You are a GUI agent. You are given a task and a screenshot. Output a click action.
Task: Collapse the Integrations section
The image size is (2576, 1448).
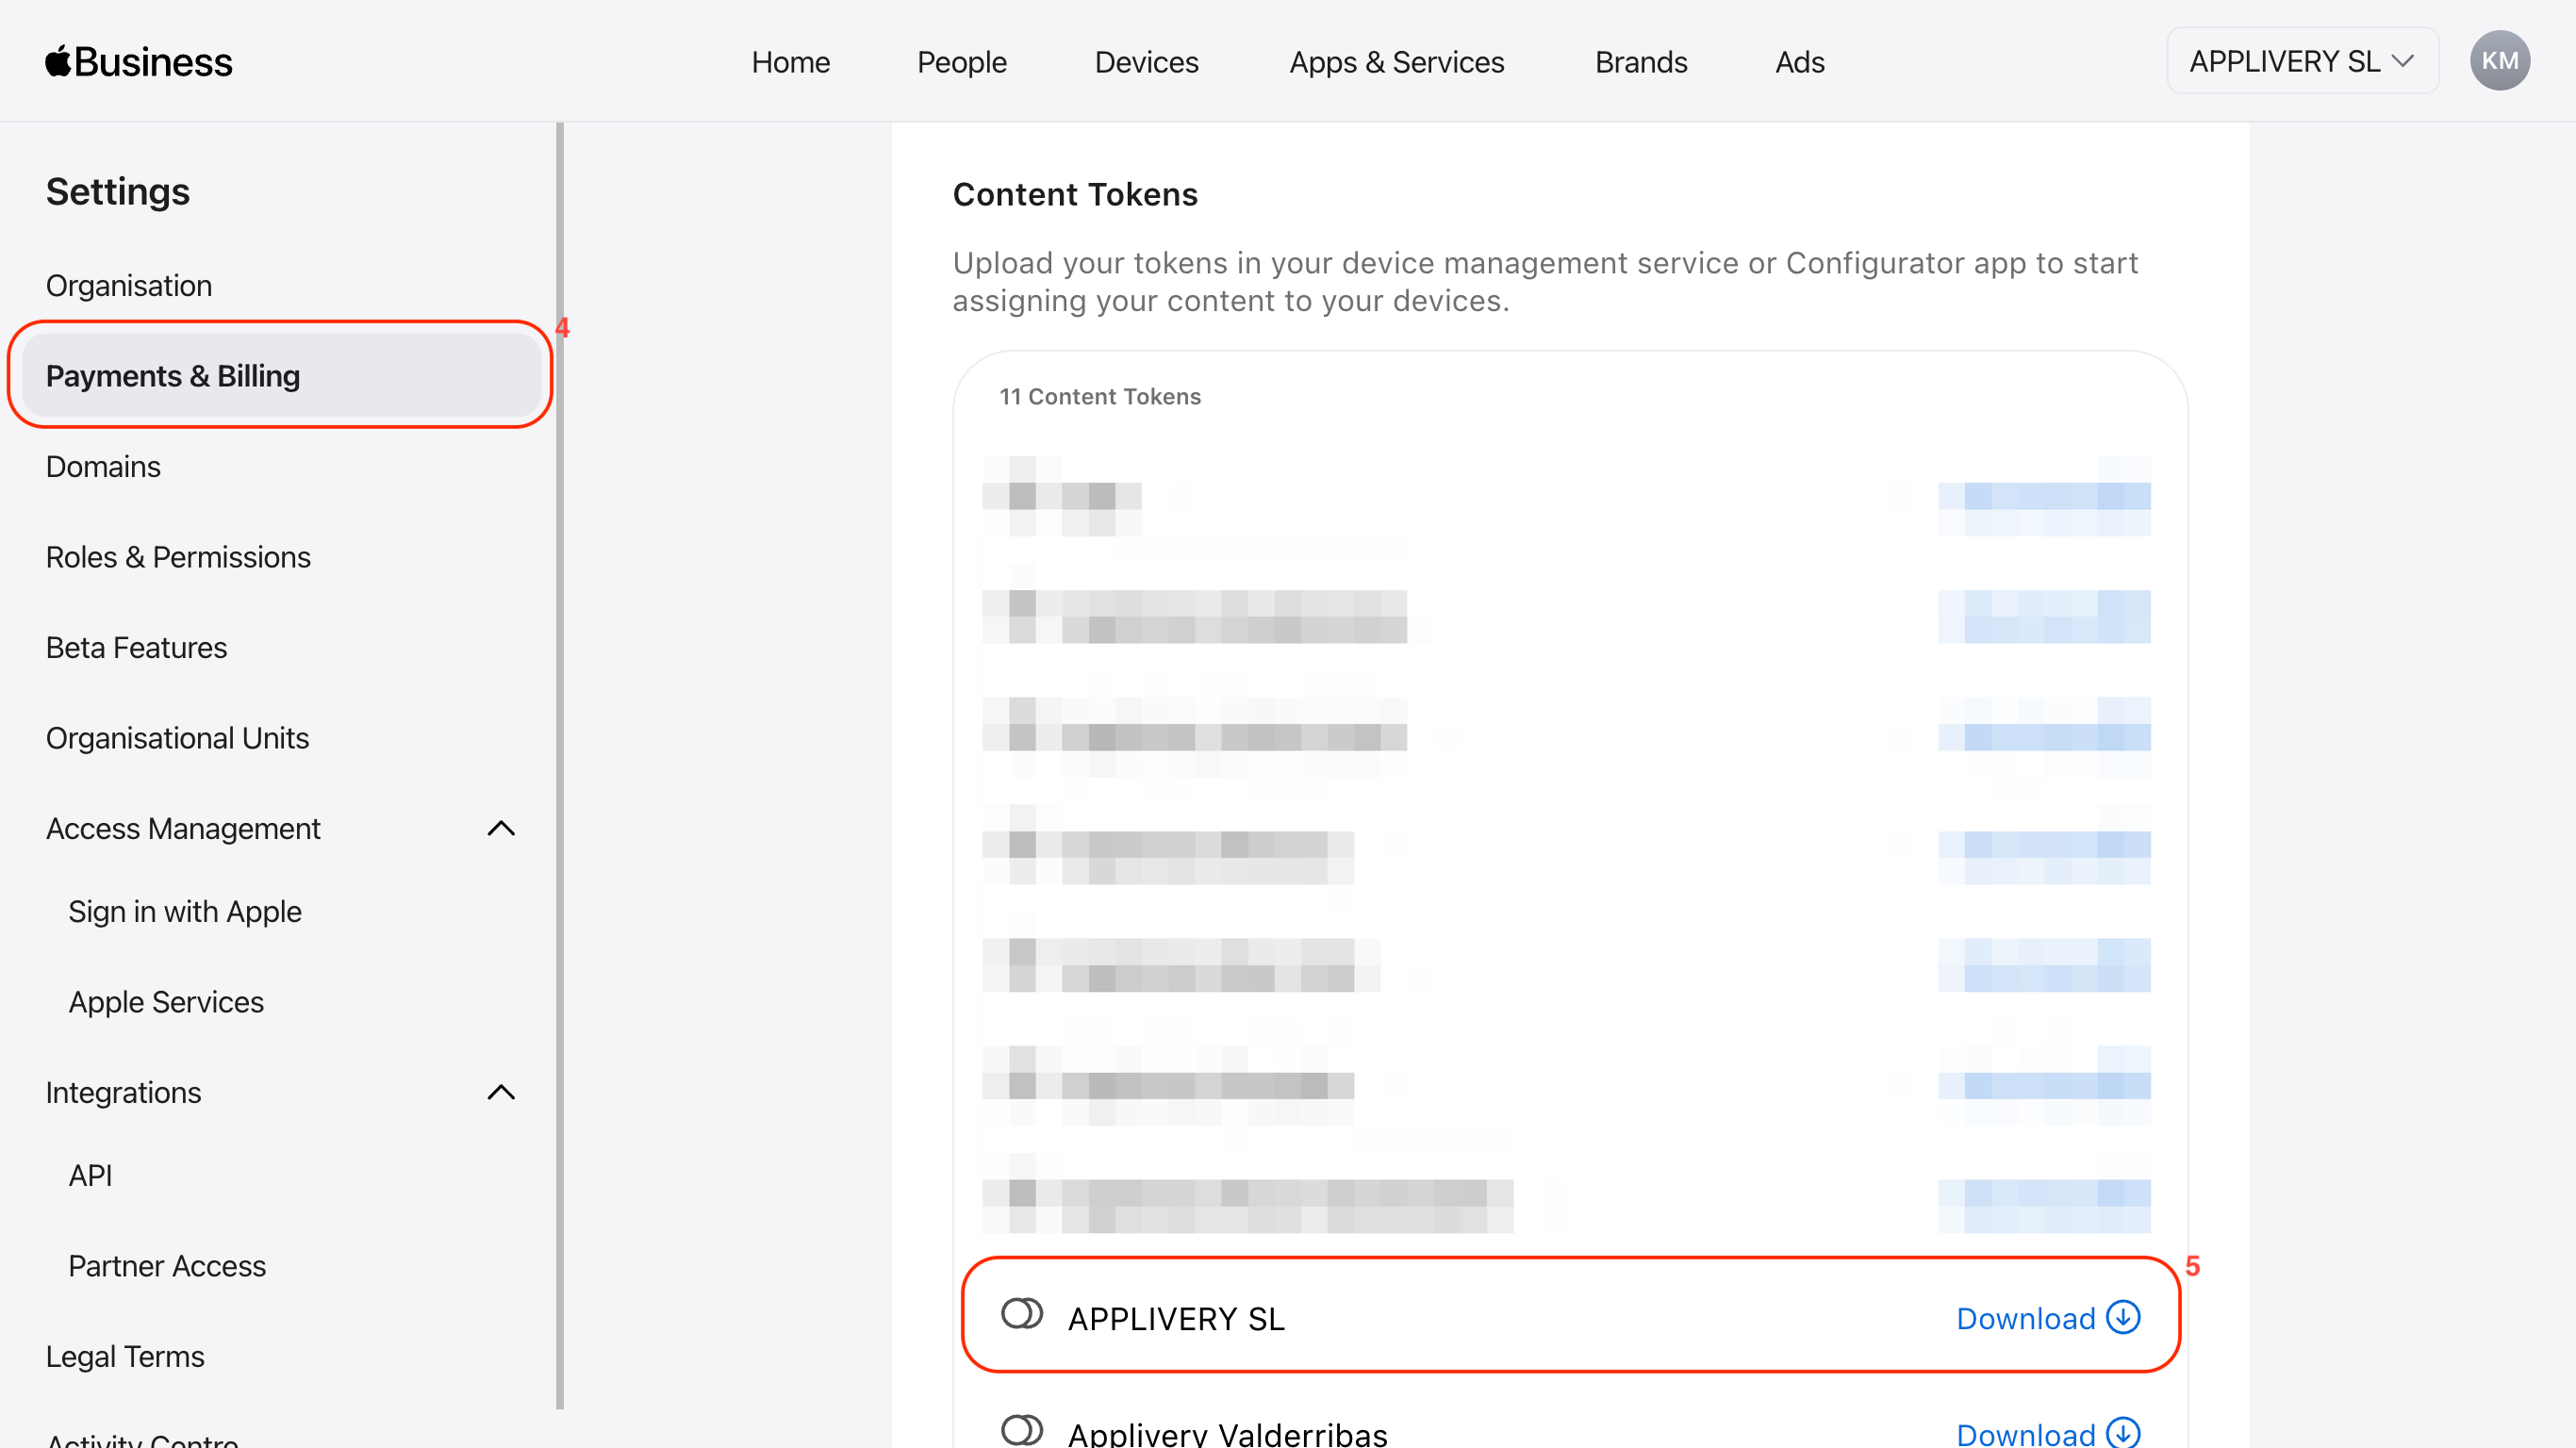[x=501, y=1092]
